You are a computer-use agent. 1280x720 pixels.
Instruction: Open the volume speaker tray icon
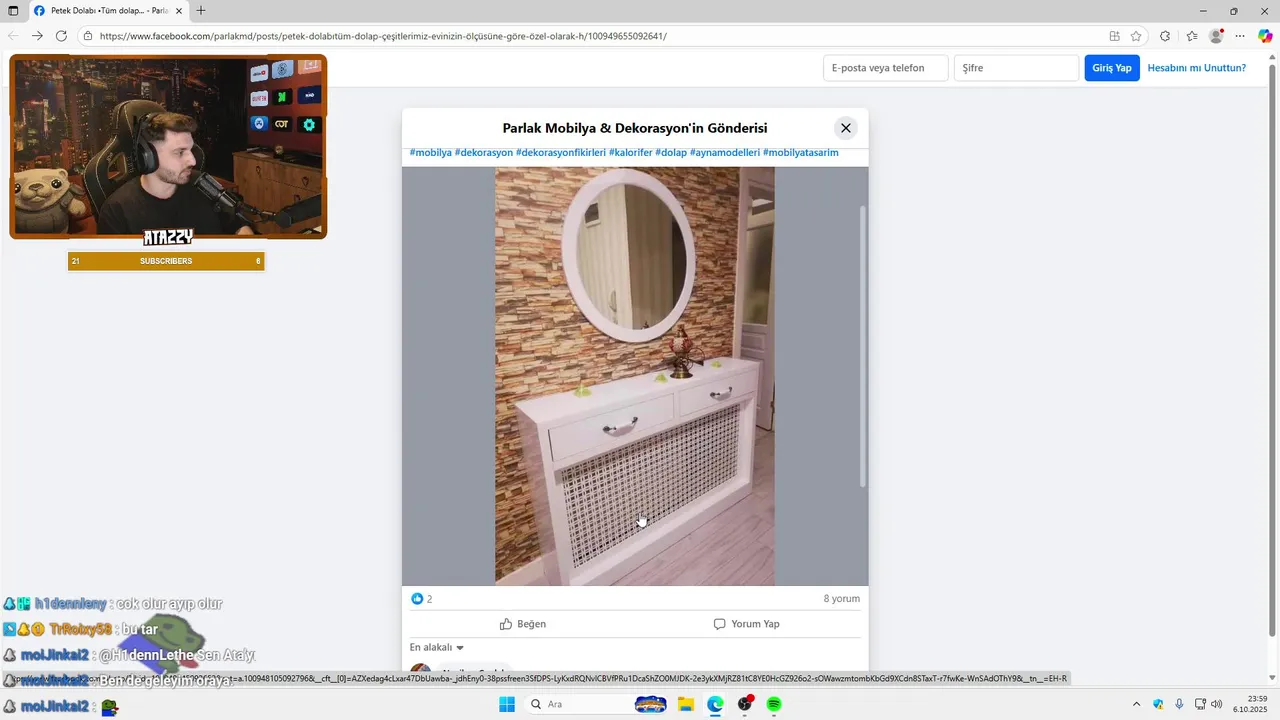pyautogui.click(x=1217, y=704)
